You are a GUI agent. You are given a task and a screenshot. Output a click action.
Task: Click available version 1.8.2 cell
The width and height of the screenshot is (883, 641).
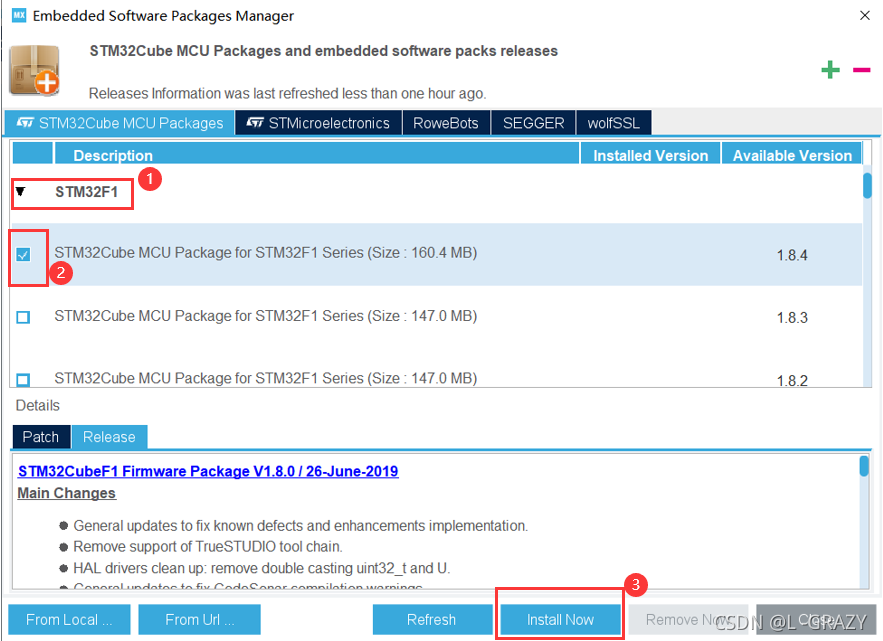tap(792, 380)
